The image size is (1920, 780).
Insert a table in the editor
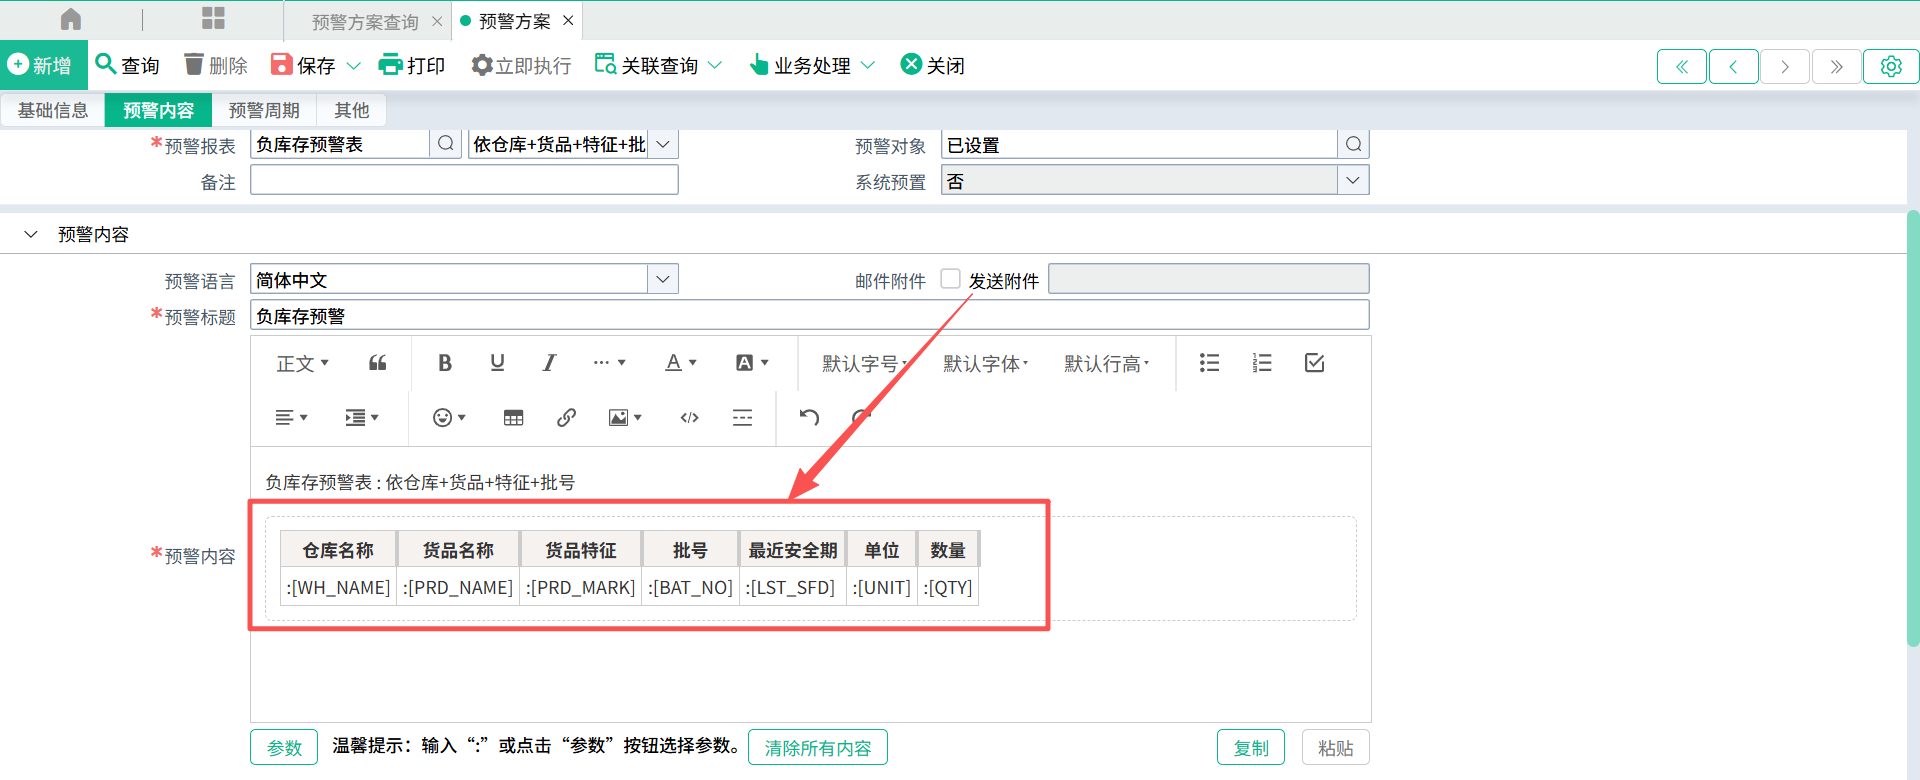pyautogui.click(x=513, y=418)
